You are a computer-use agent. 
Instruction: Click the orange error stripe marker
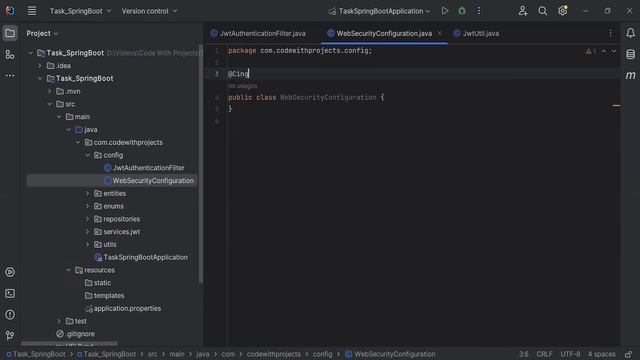point(616,105)
